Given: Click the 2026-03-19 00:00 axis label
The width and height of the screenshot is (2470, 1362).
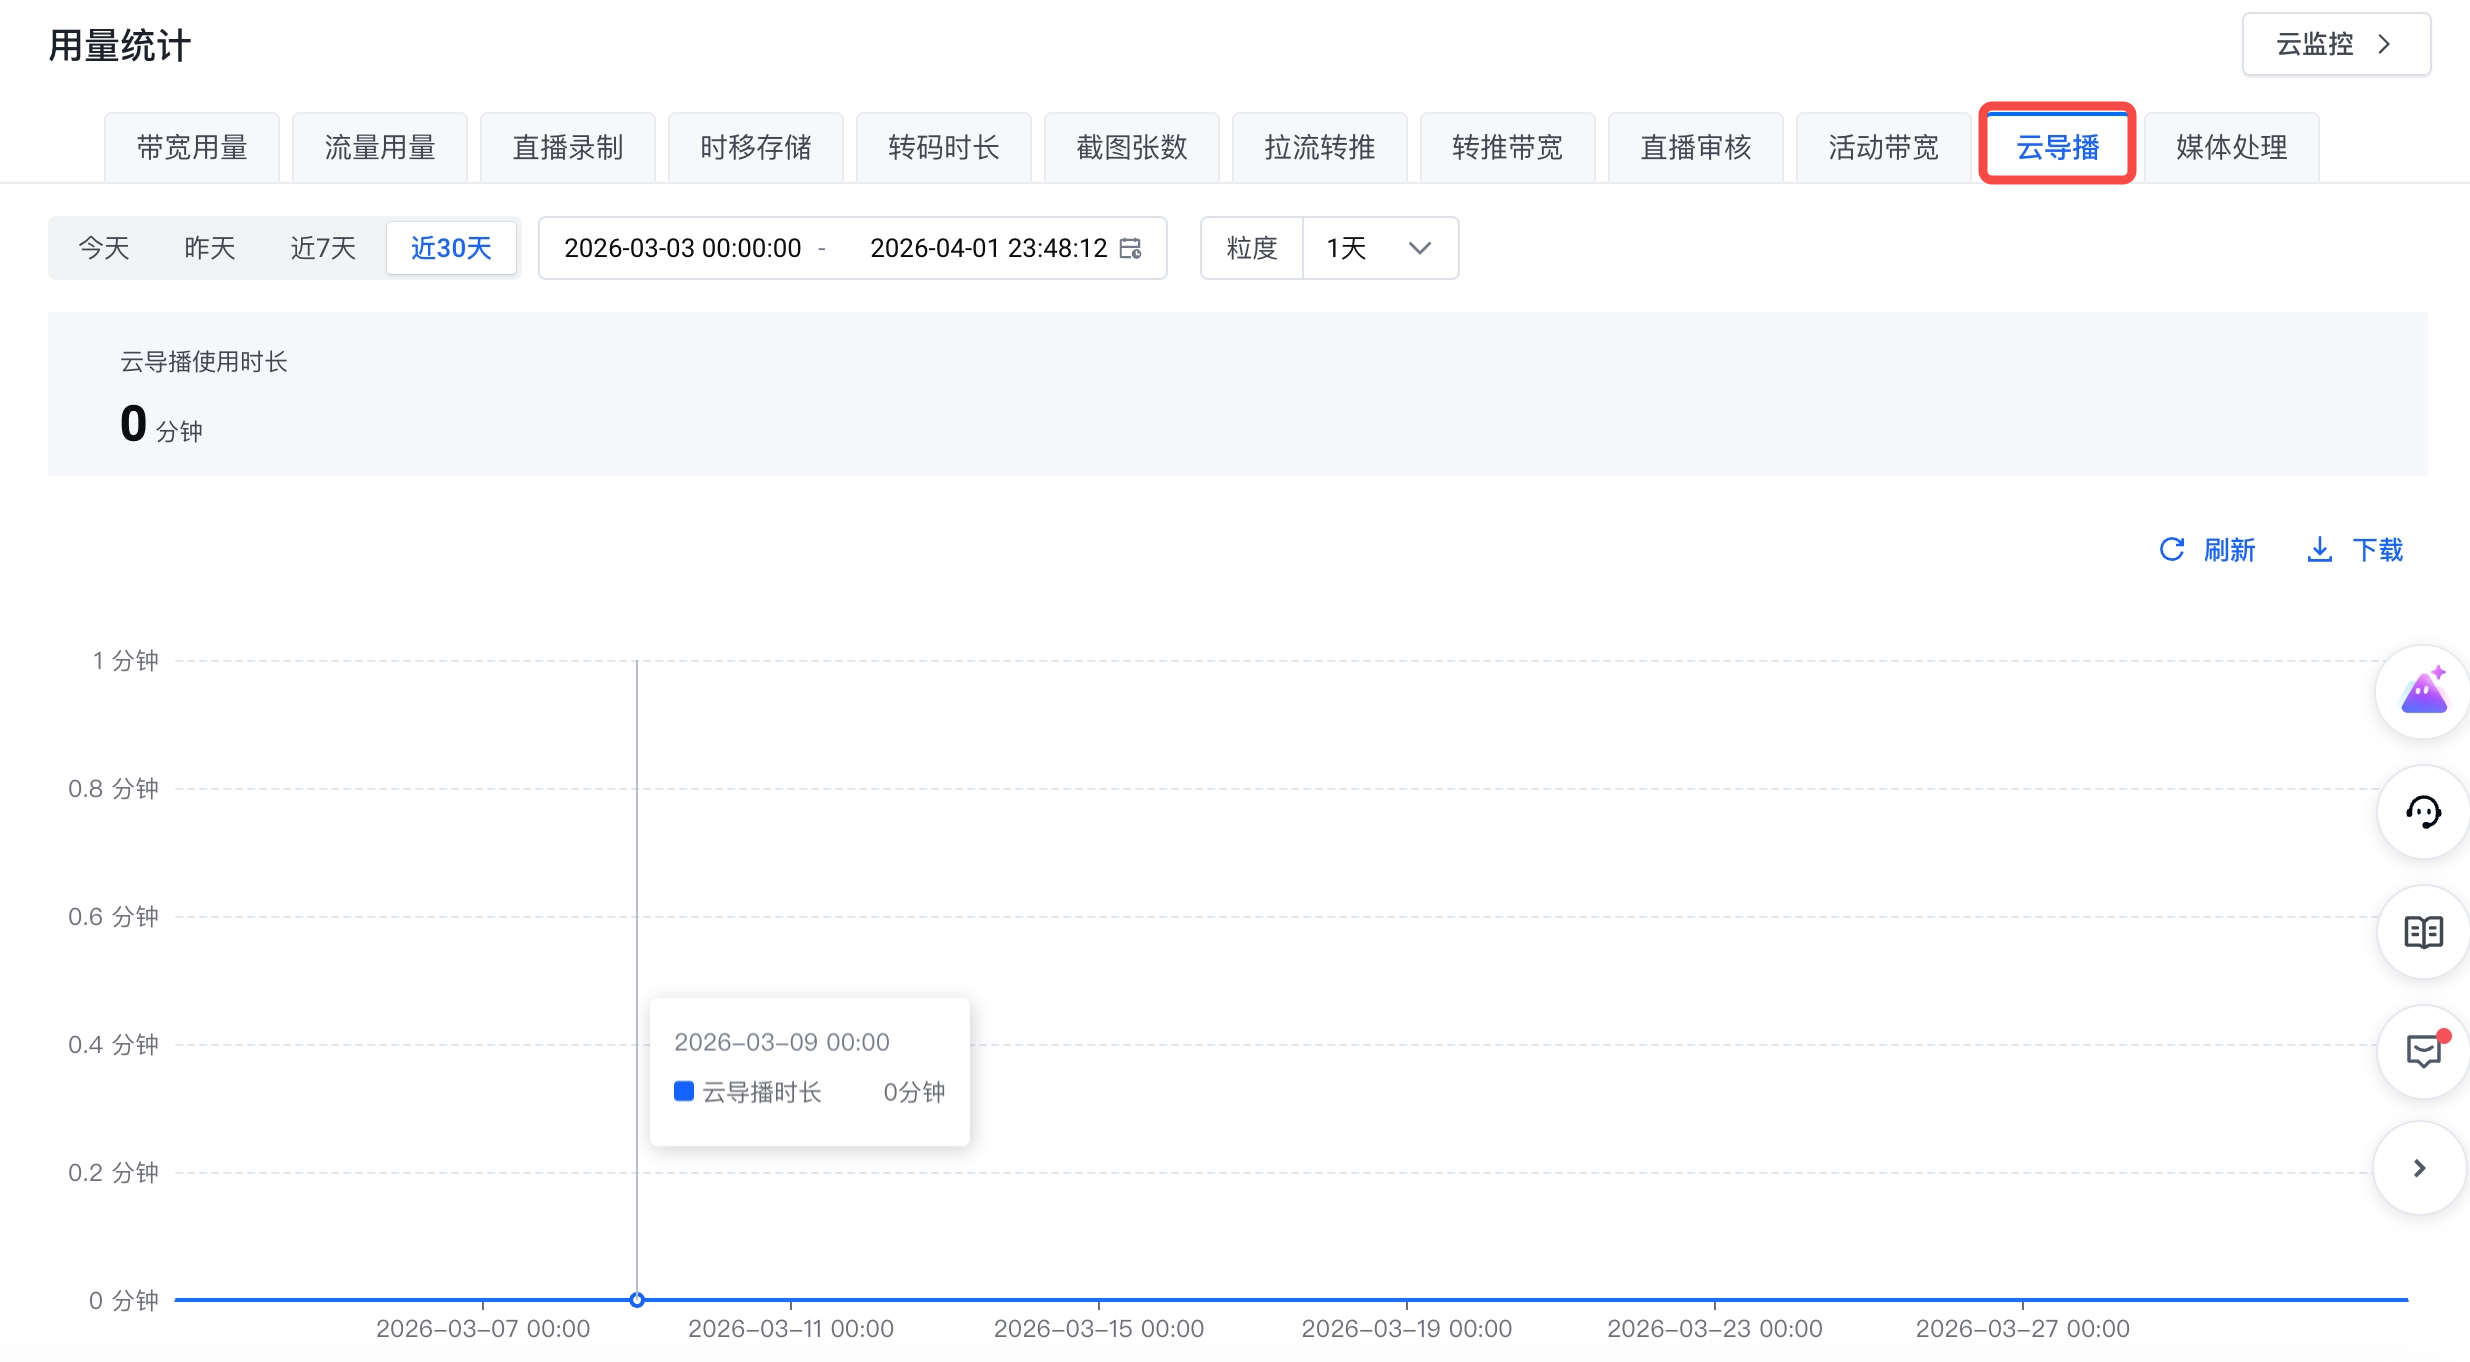Looking at the screenshot, I should (x=1407, y=1328).
